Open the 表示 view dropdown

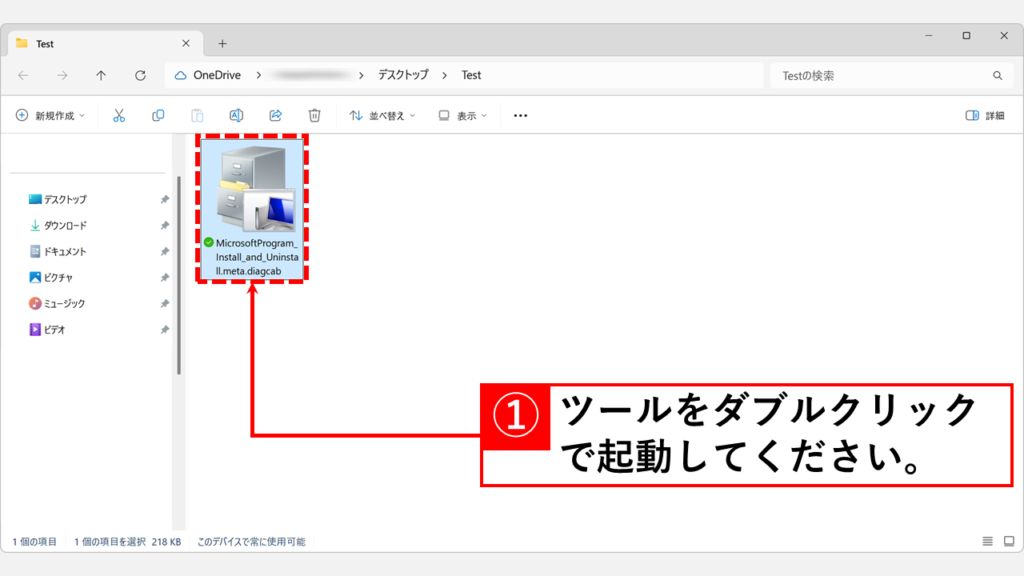462,116
